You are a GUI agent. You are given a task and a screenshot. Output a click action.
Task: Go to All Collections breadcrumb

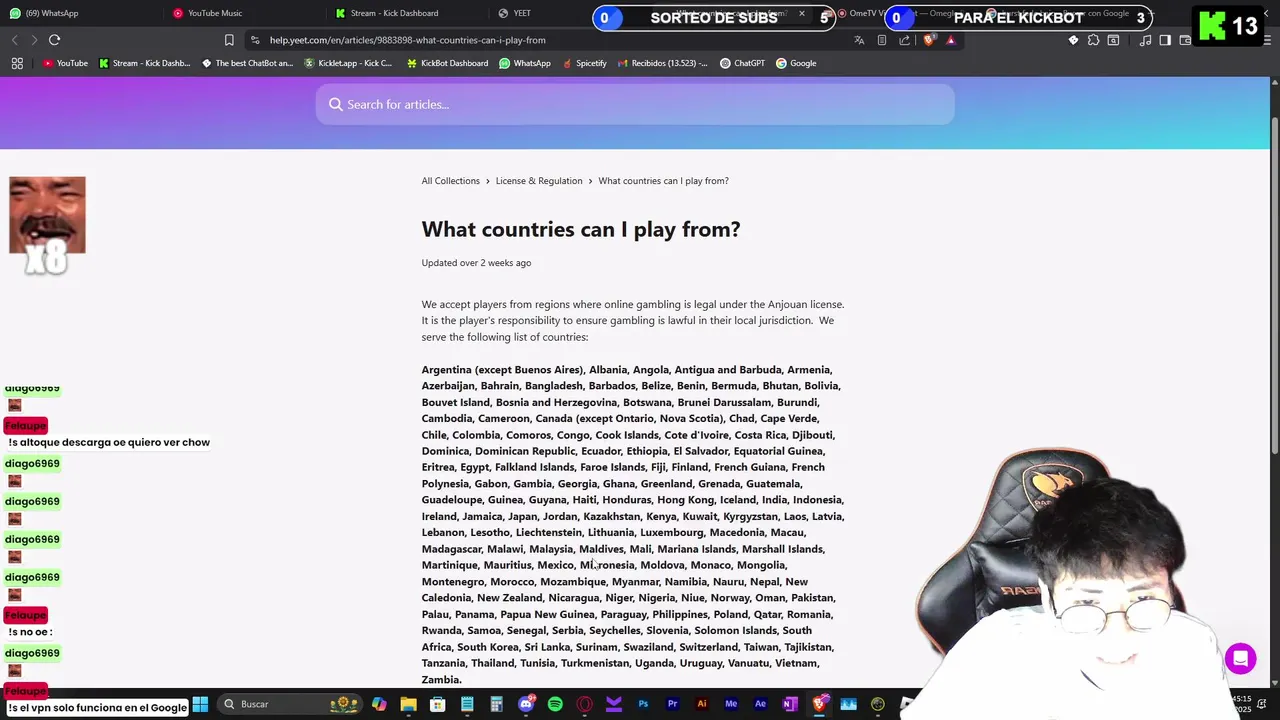click(450, 181)
